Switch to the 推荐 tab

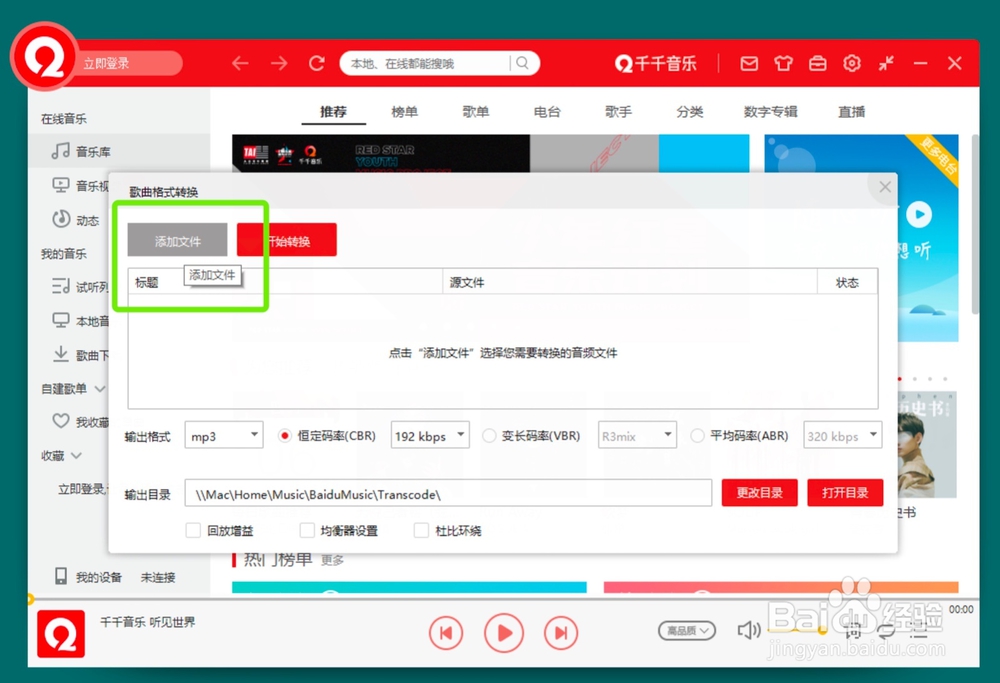[x=334, y=112]
